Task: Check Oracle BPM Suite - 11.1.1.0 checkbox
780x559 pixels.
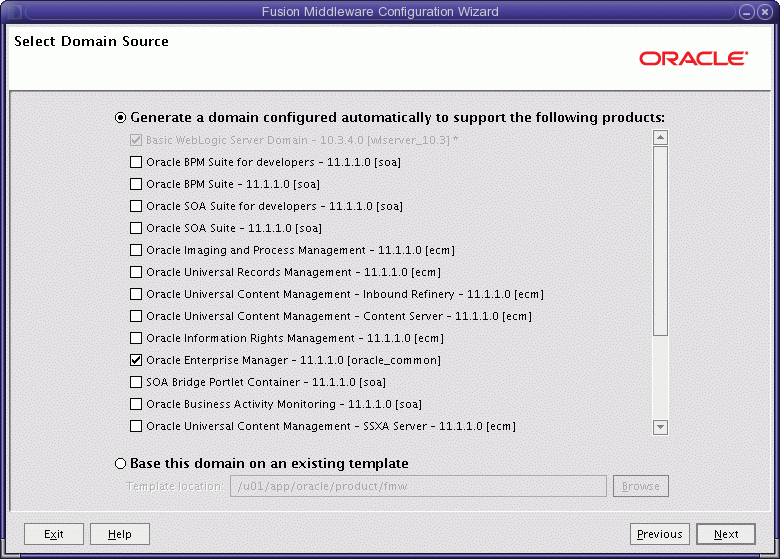Action: click(x=136, y=184)
